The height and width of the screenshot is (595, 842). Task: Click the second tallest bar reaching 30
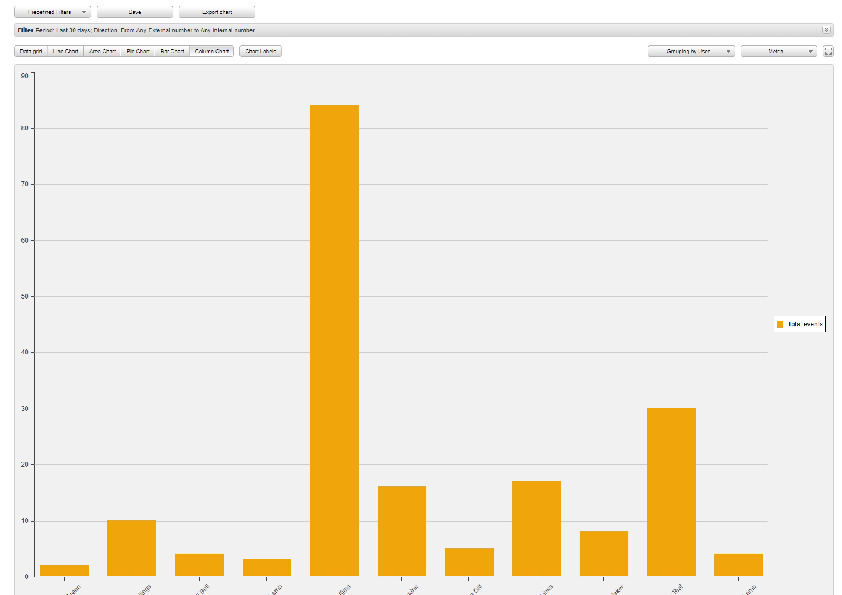point(671,491)
